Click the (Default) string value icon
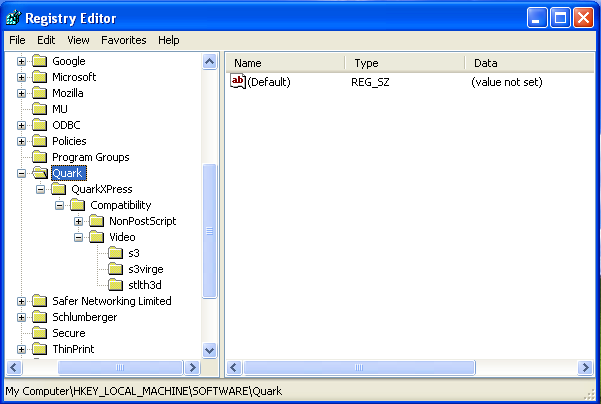This screenshot has width=601, height=404. pos(238,81)
